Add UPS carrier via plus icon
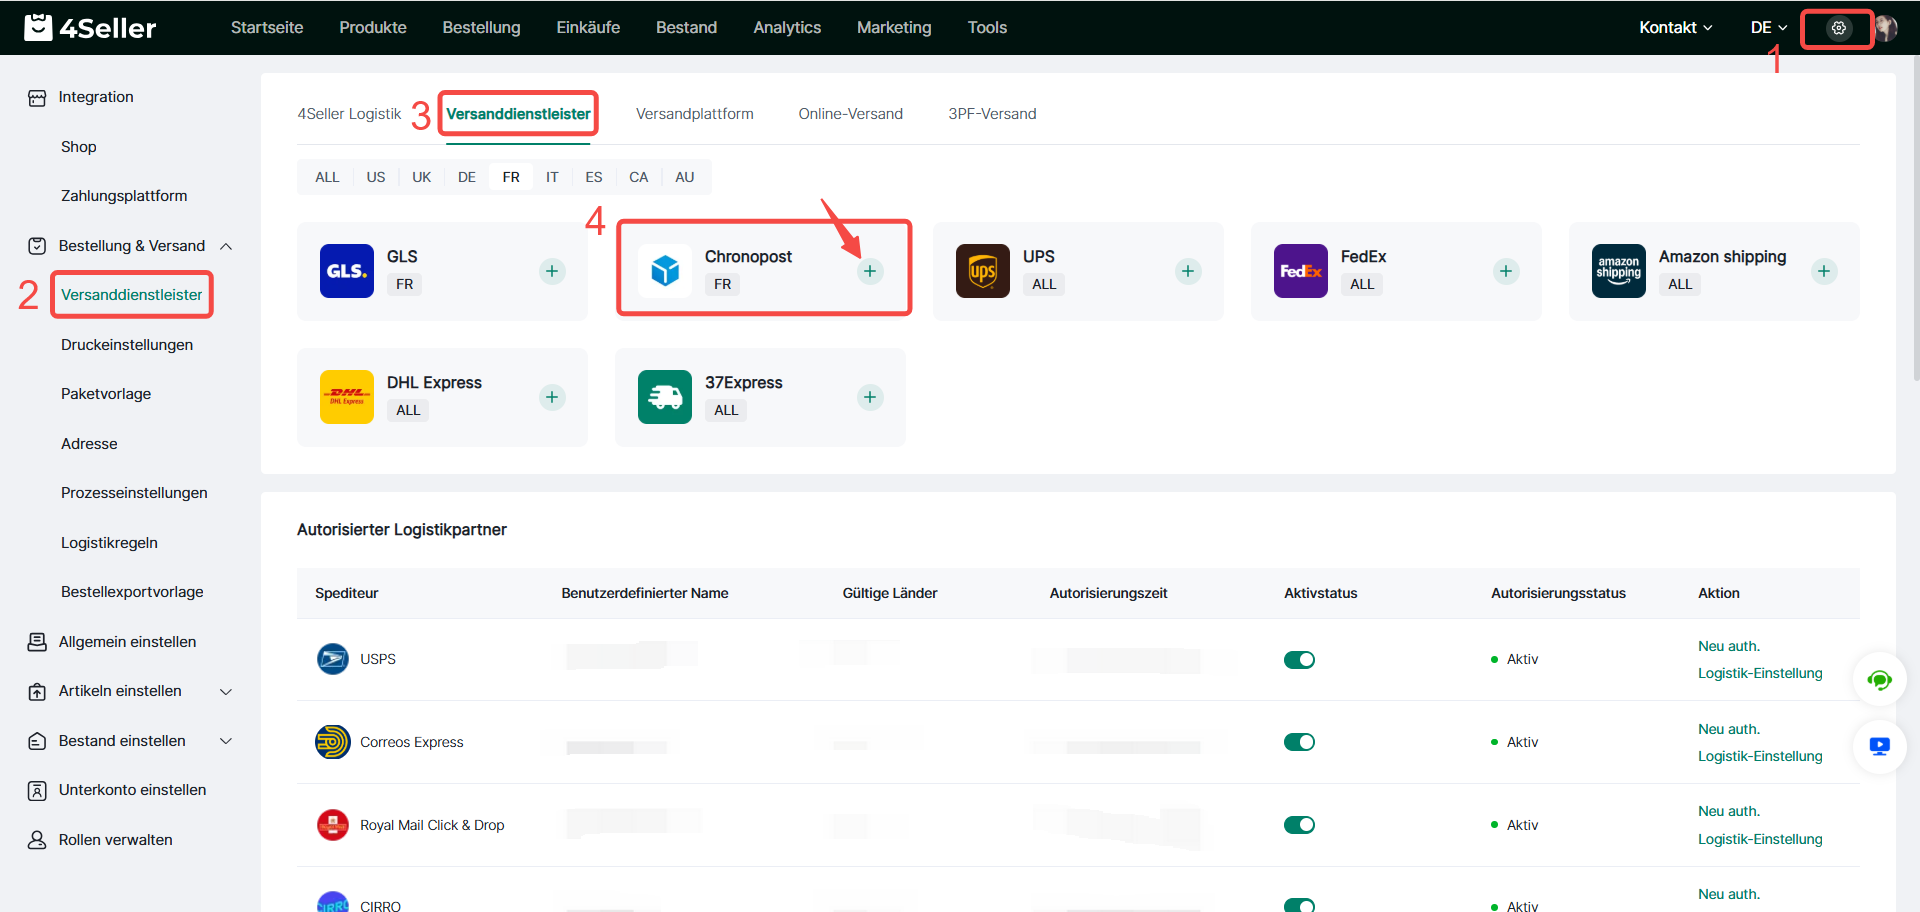This screenshot has width=1920, height=912. pos(1188,271)
